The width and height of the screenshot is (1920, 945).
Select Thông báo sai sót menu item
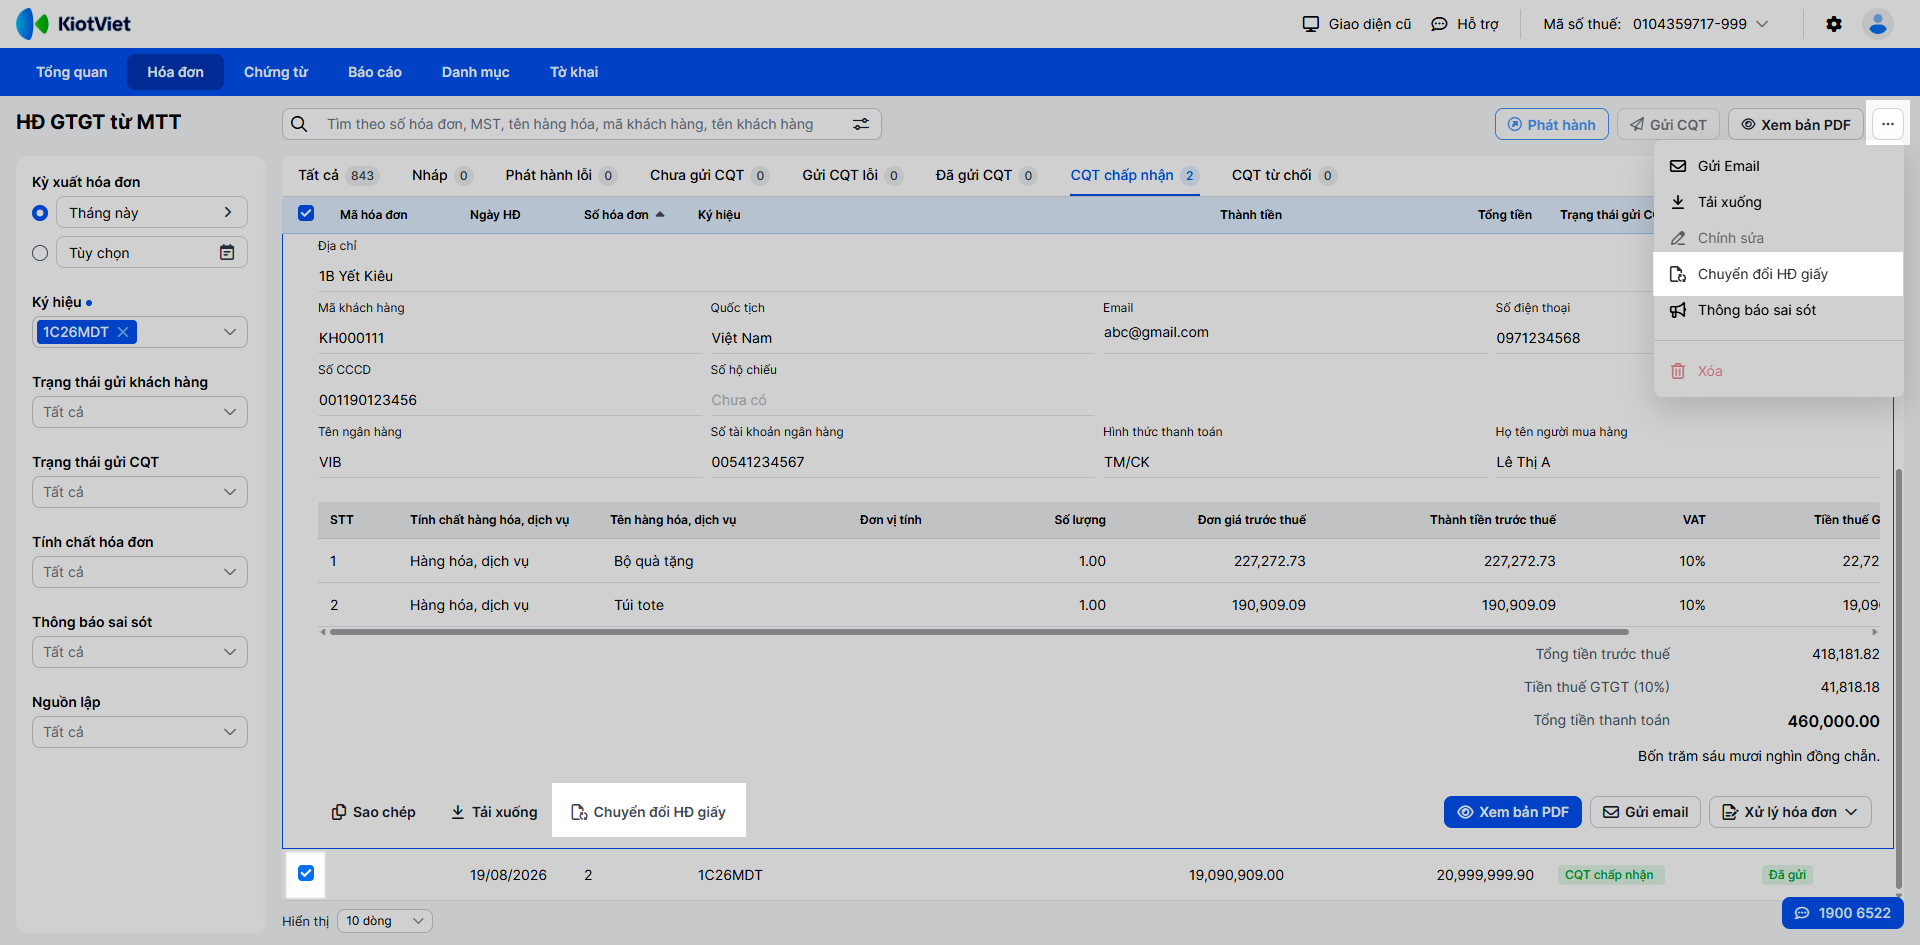1778,310
